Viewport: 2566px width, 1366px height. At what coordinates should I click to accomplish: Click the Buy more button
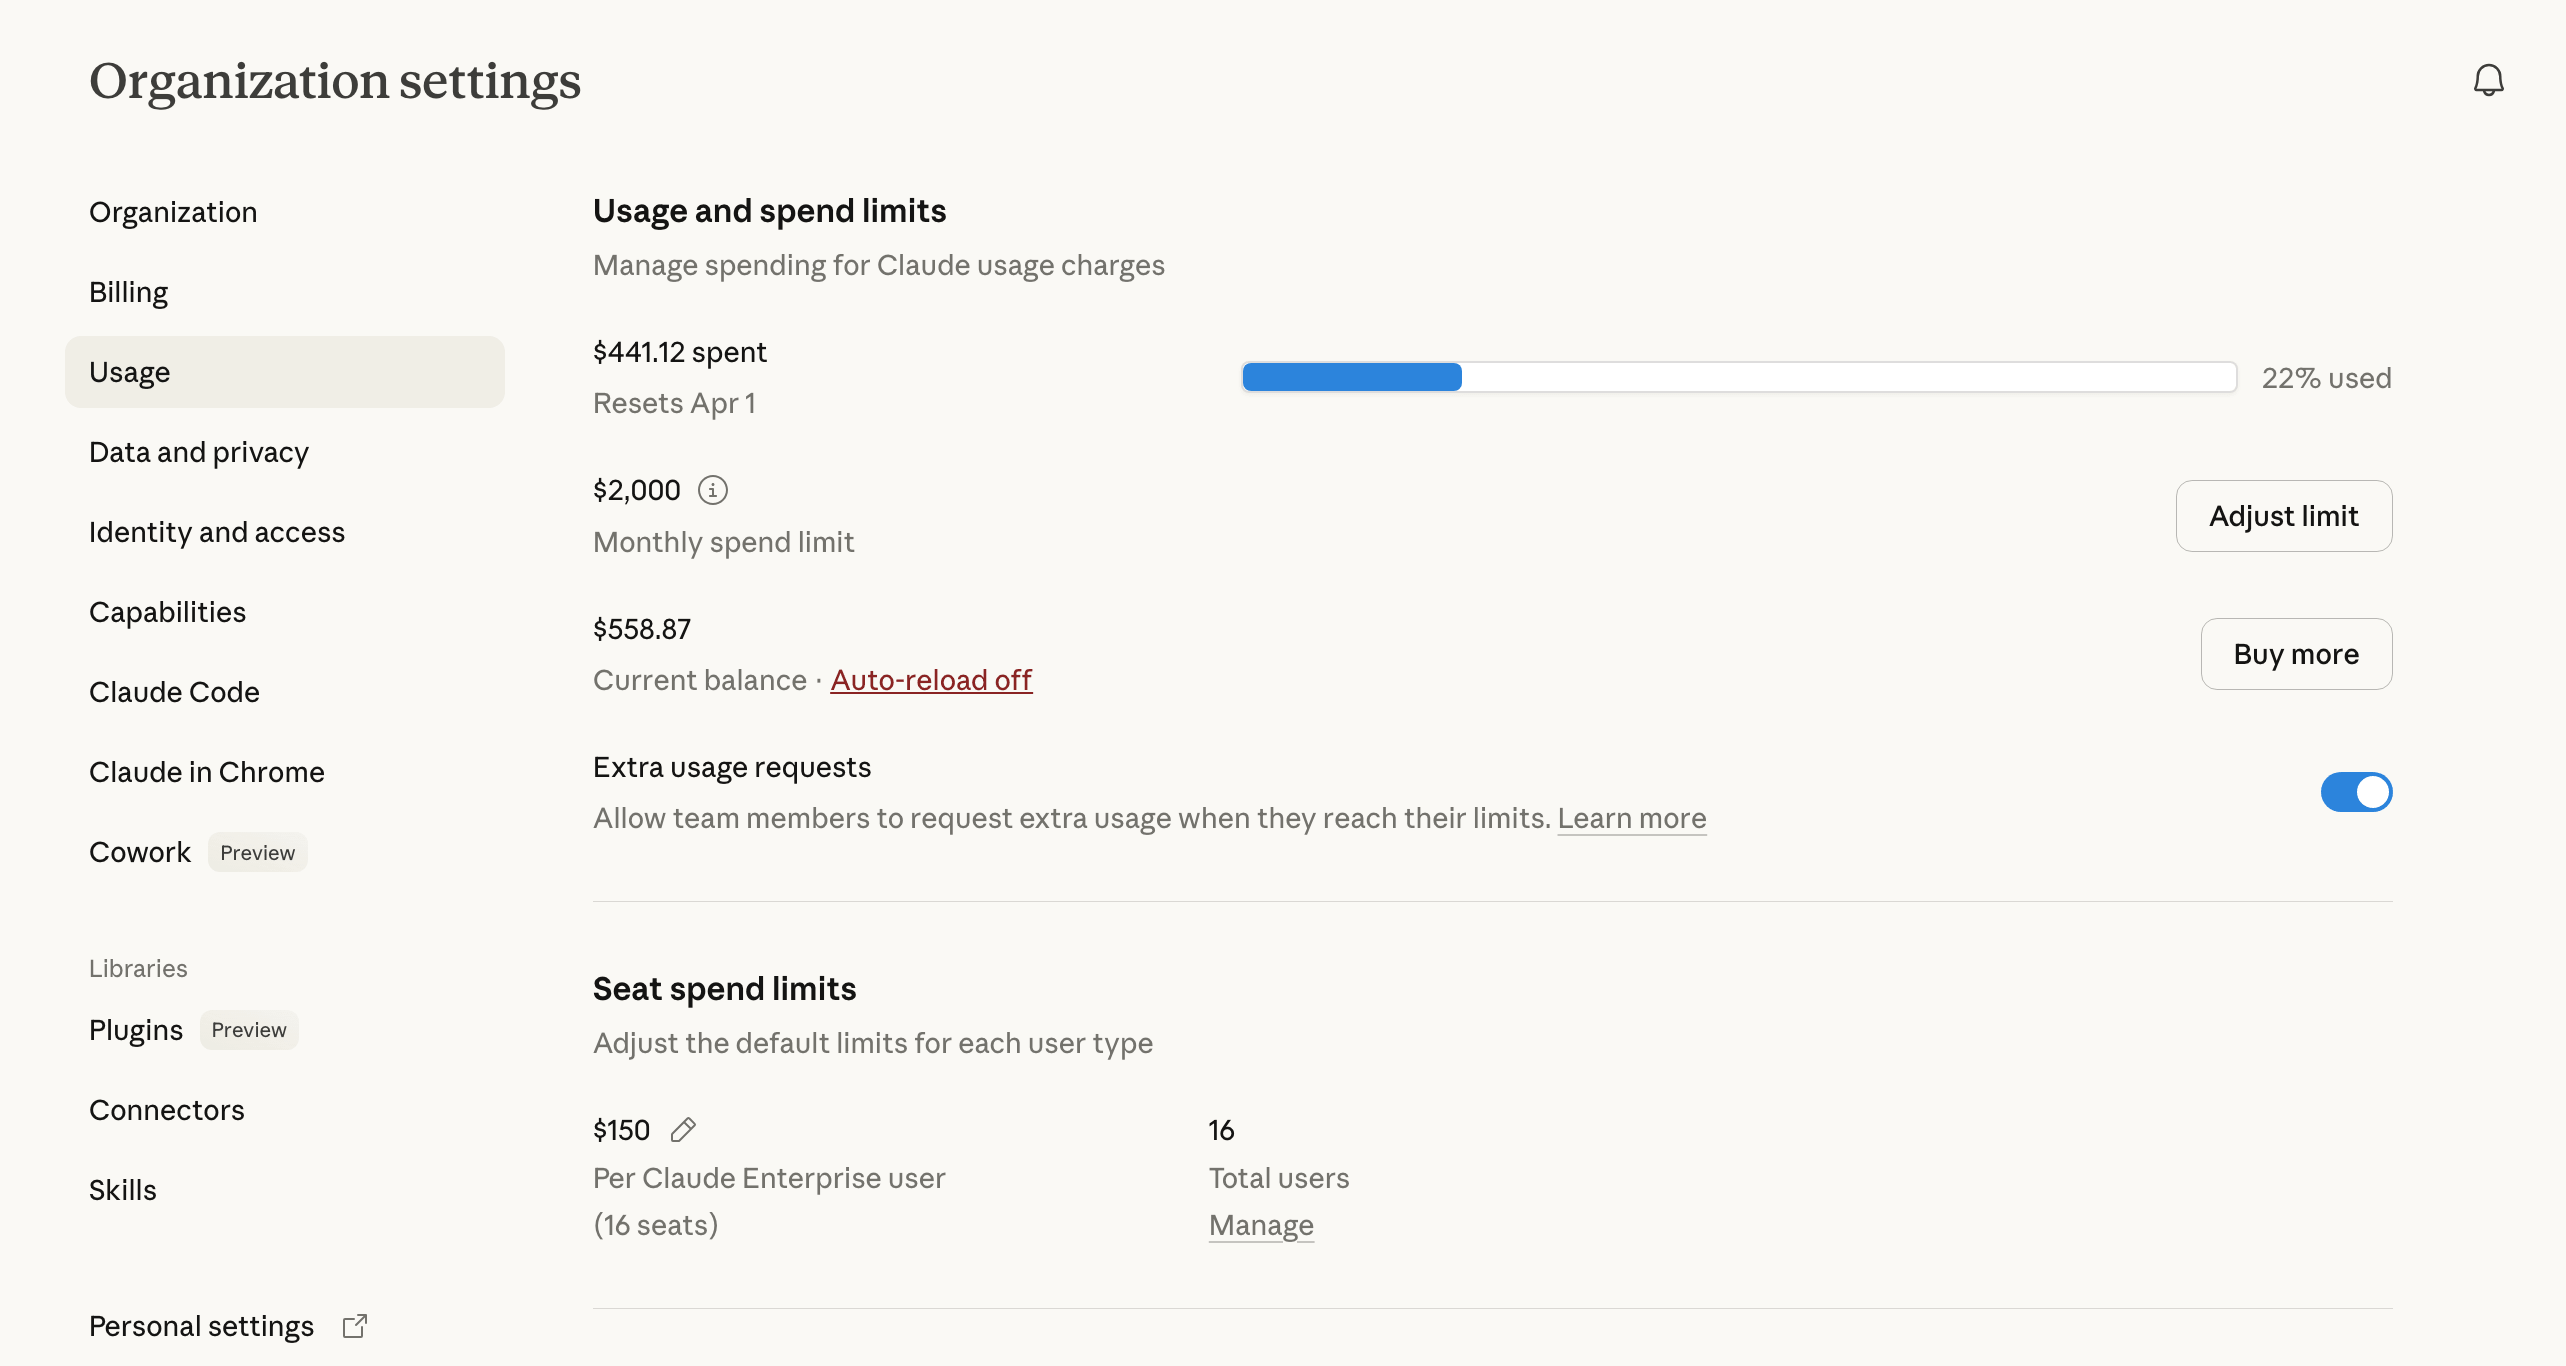(2296, 654)
